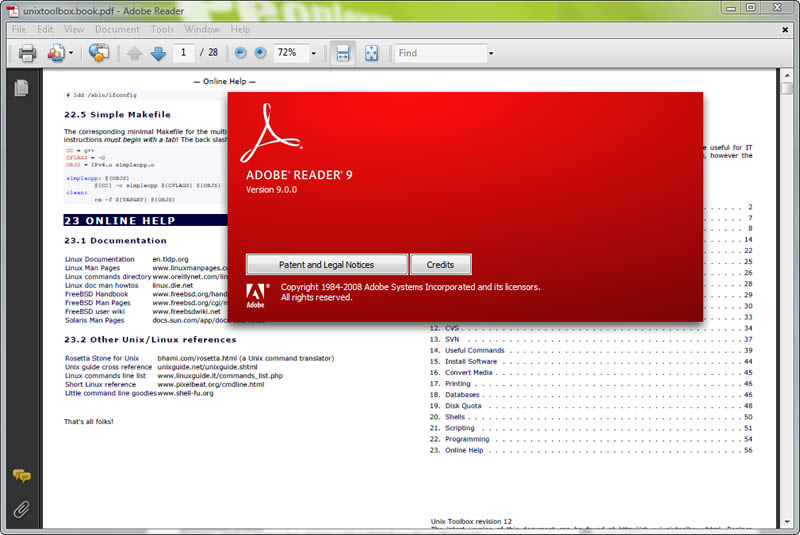The image size is (800, 535).
Task: Click the current page number field
Action: point(184,53)
